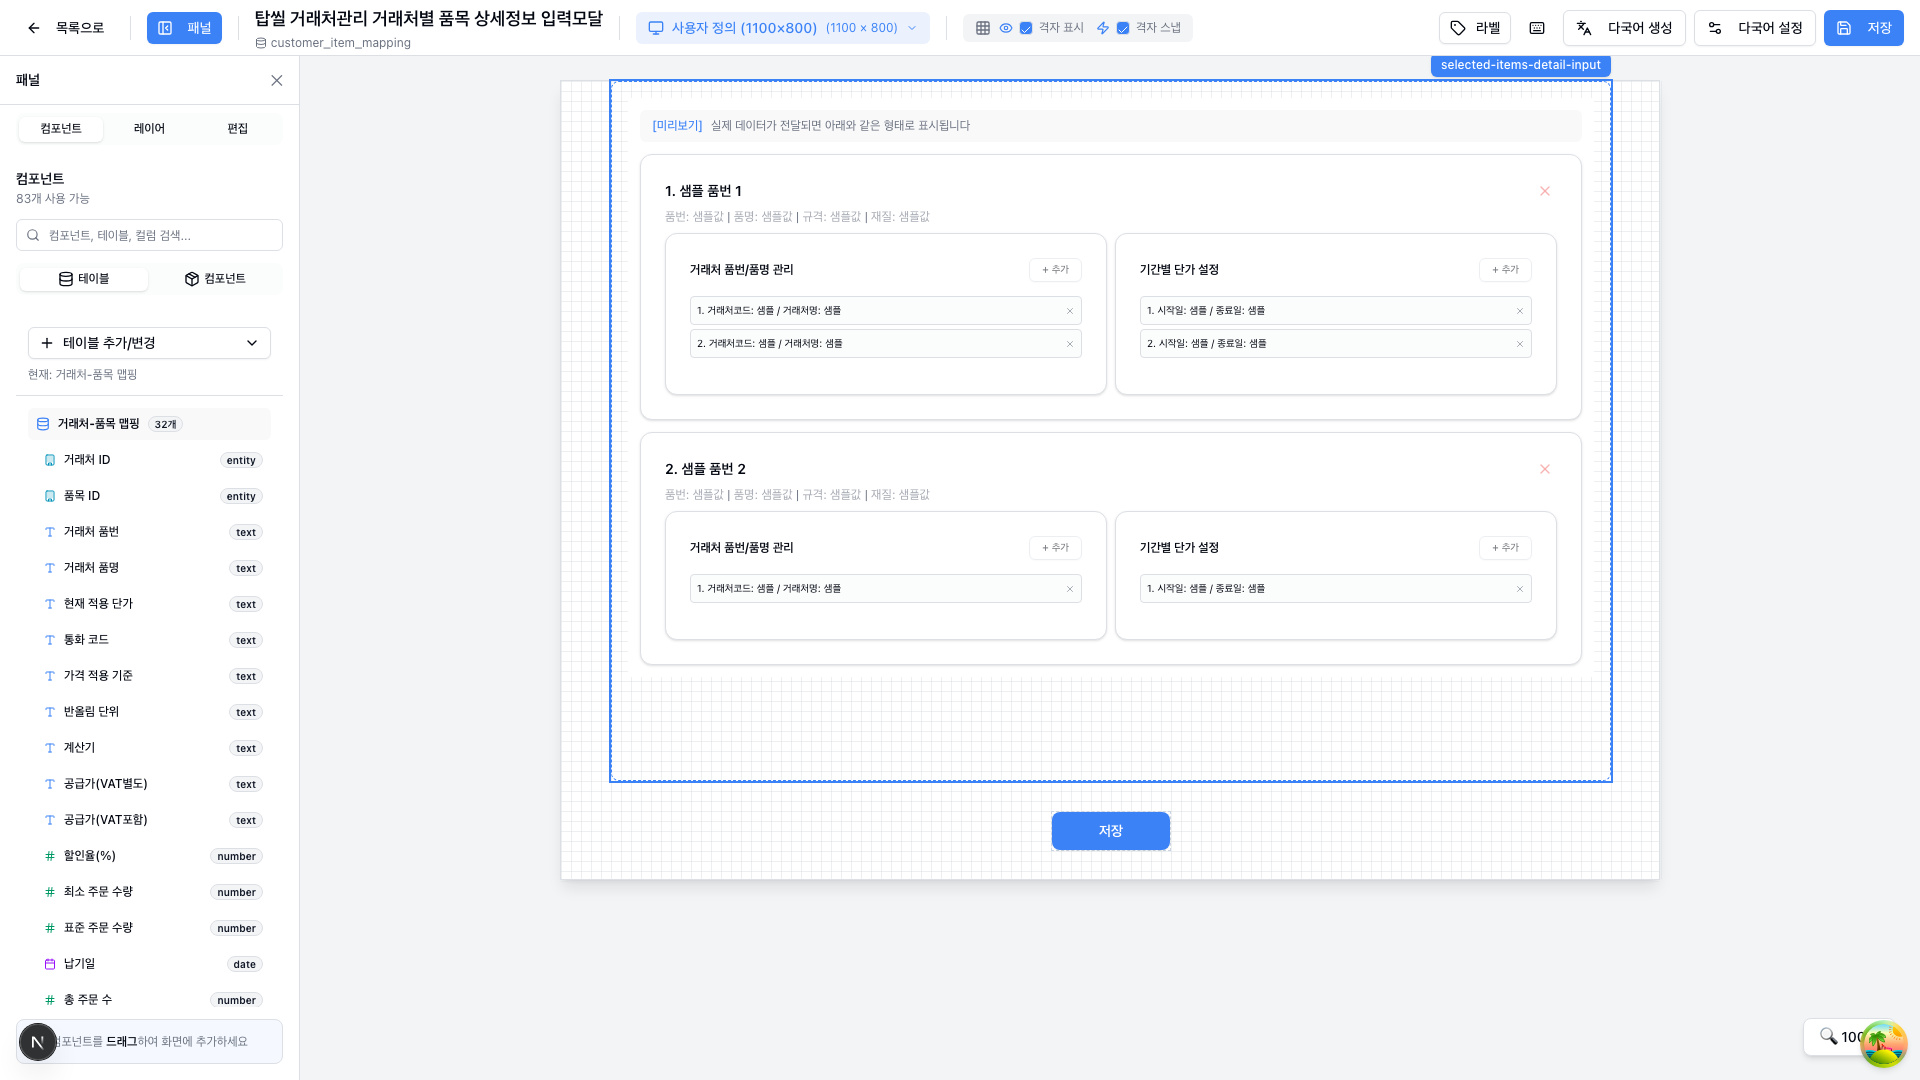
Task: Click the component search input field
Action: [150, 235]
